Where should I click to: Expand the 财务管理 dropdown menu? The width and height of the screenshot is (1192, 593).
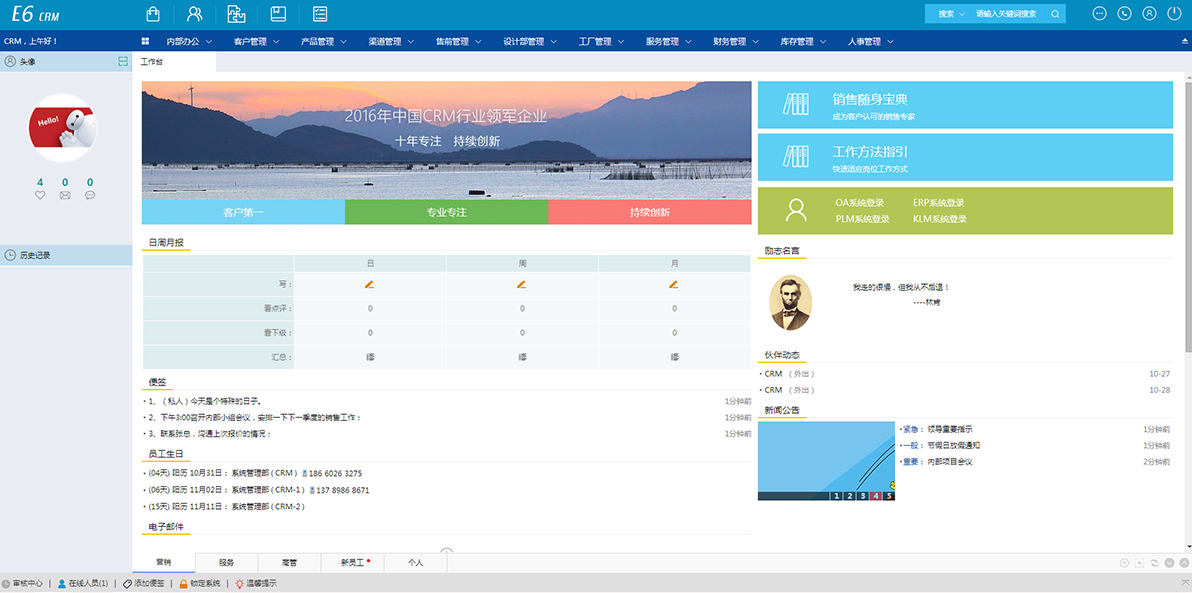pos(736,41)
